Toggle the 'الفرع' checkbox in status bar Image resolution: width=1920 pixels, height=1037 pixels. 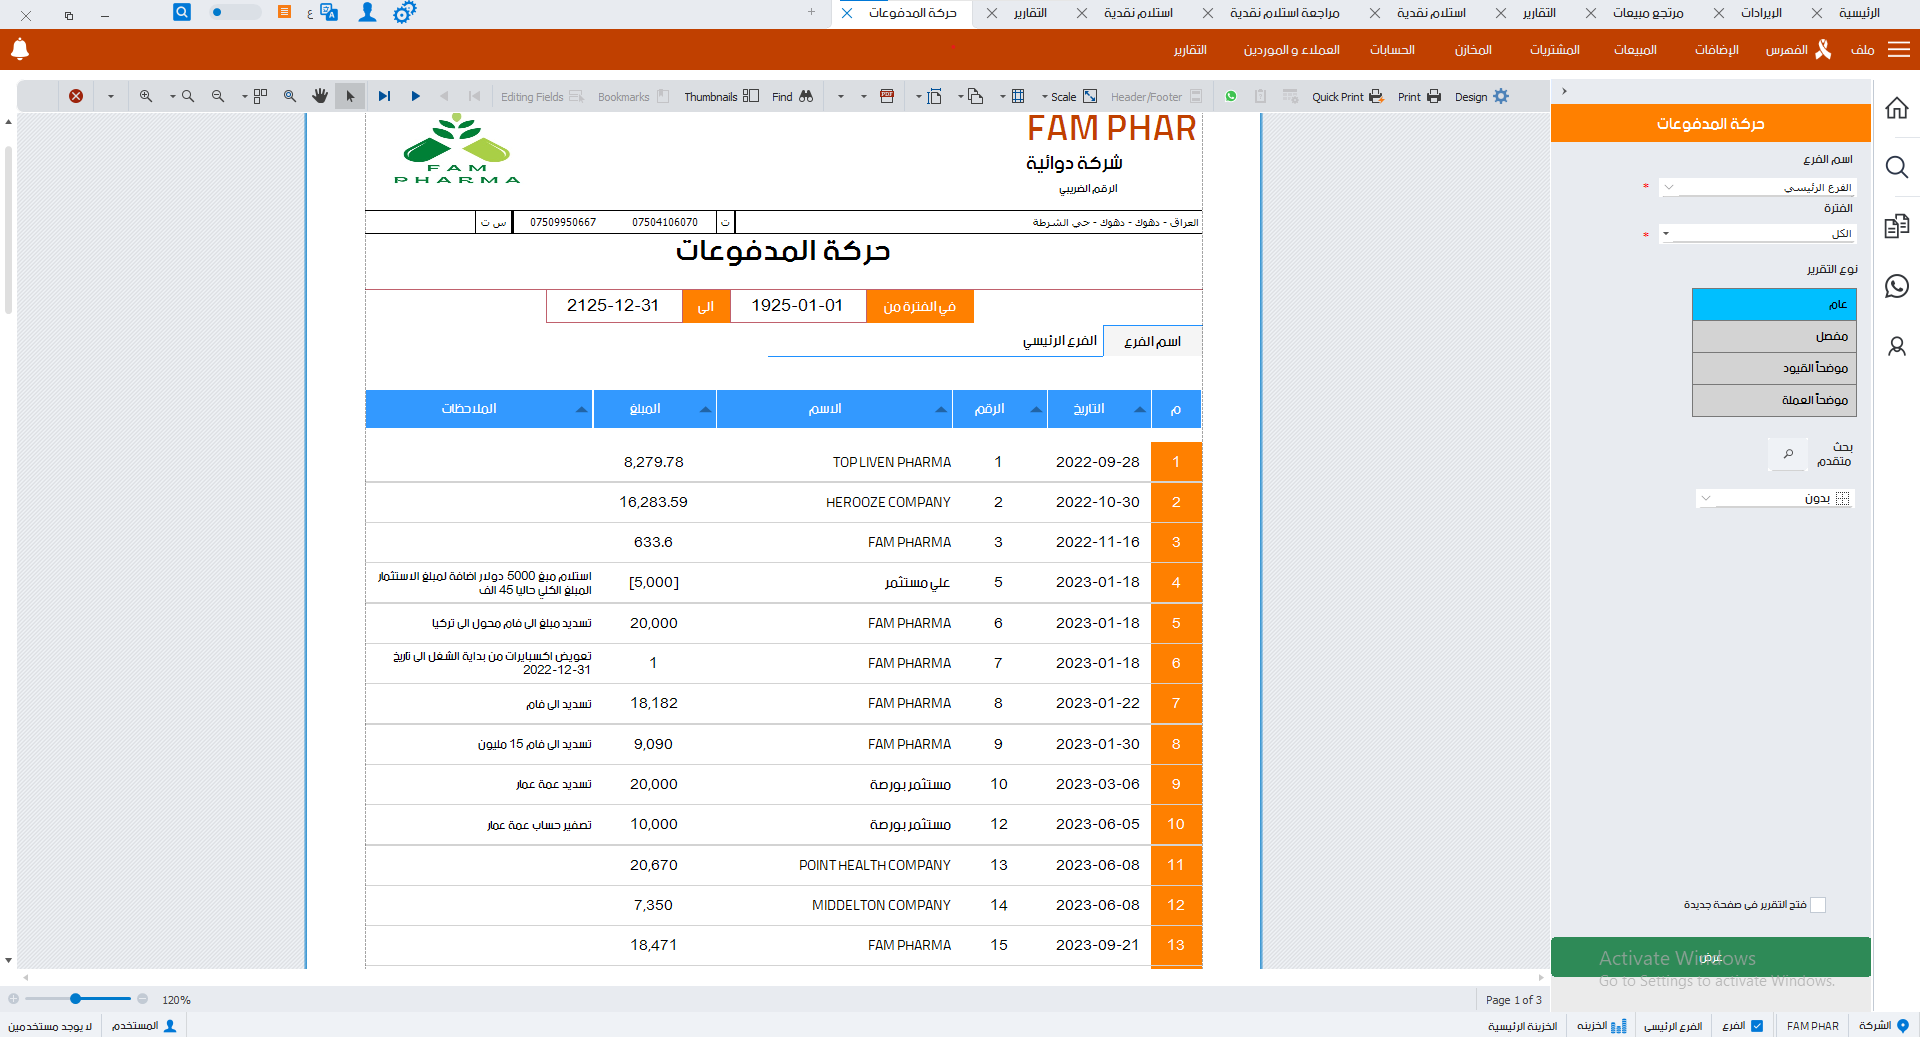pos(1757,1026)
